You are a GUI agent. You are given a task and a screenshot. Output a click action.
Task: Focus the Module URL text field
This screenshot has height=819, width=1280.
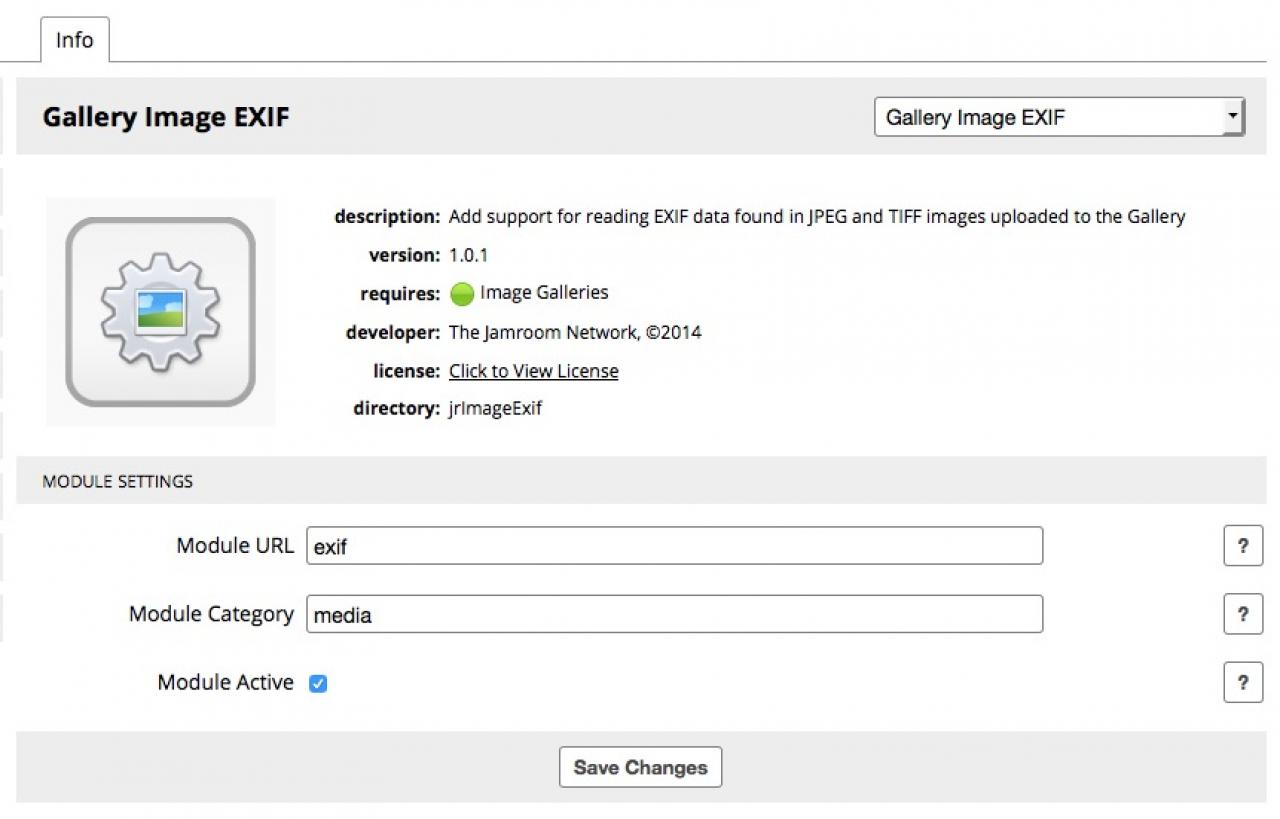[x=674, y=546]
